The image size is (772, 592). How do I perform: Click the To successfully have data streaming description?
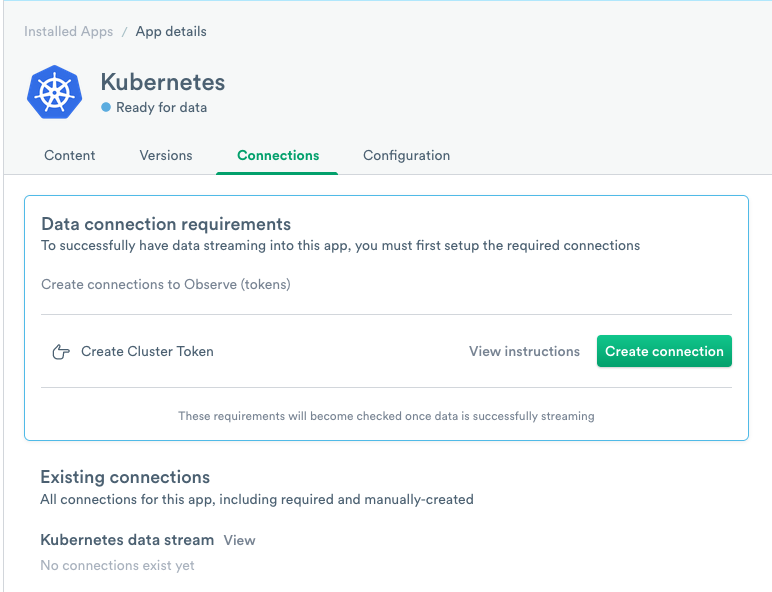(340, 245)
